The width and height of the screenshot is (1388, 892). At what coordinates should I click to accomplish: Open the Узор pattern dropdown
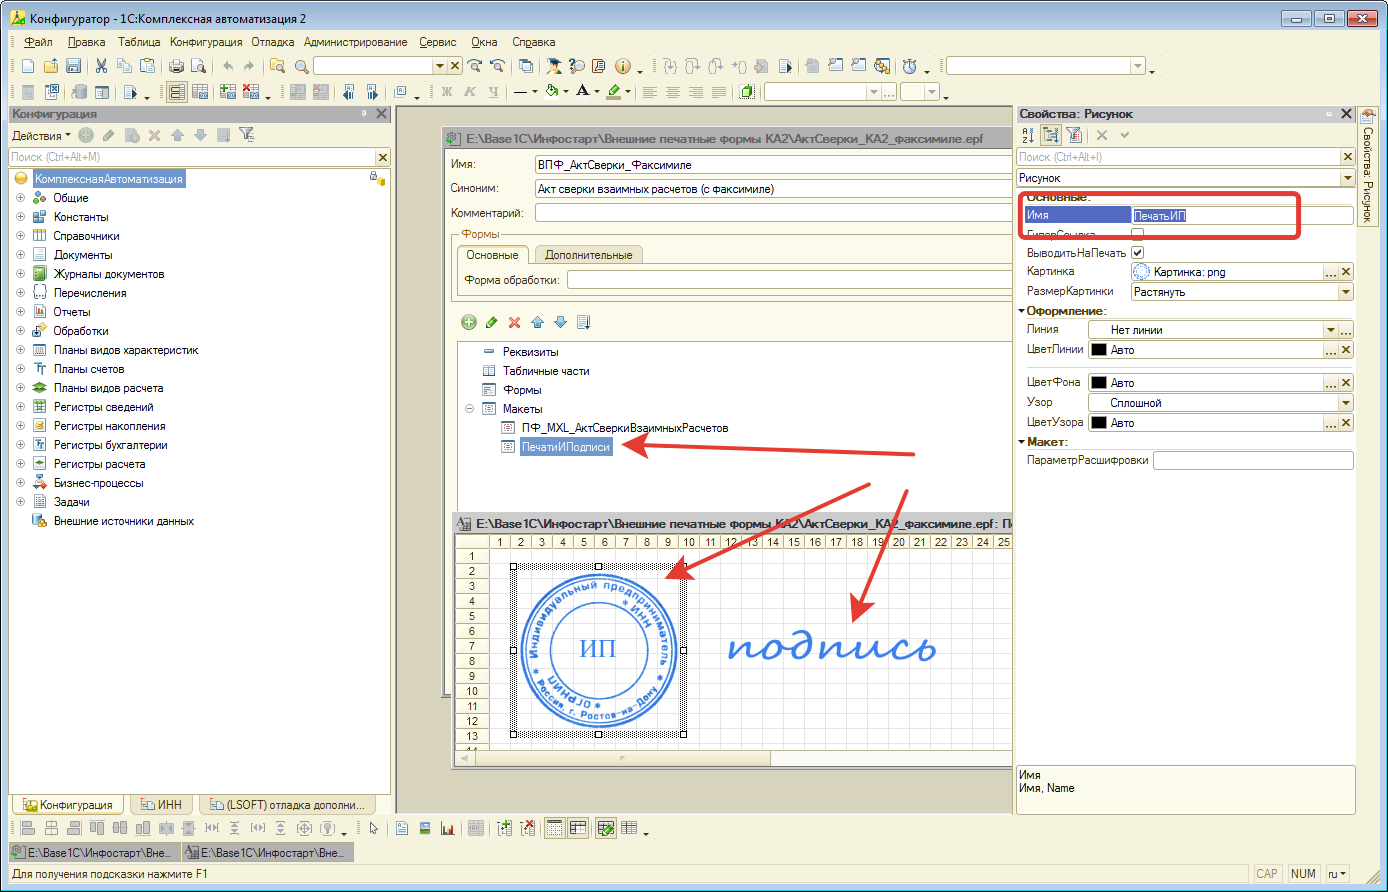coord(1345,403)
